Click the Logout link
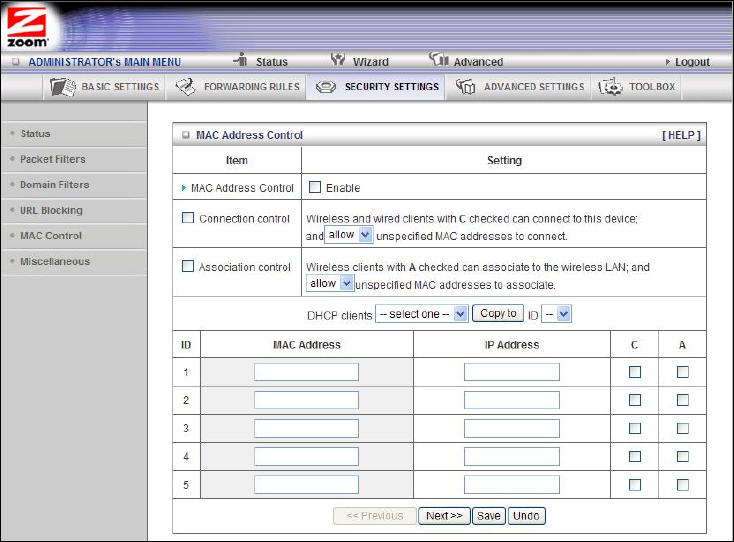The image size is (734, 542). (x=692, y=62)
